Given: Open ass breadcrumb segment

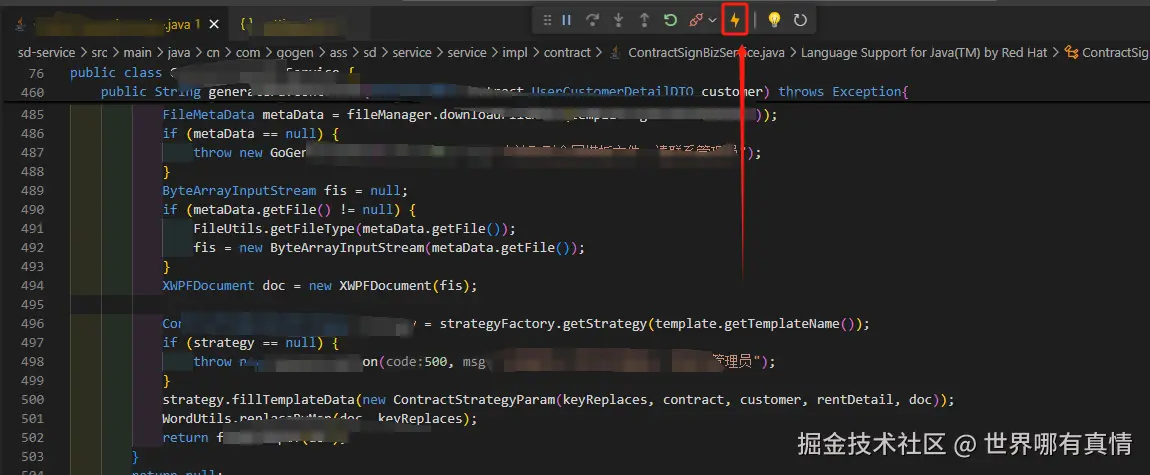Looking at the screenshot, I should [340, 52].
